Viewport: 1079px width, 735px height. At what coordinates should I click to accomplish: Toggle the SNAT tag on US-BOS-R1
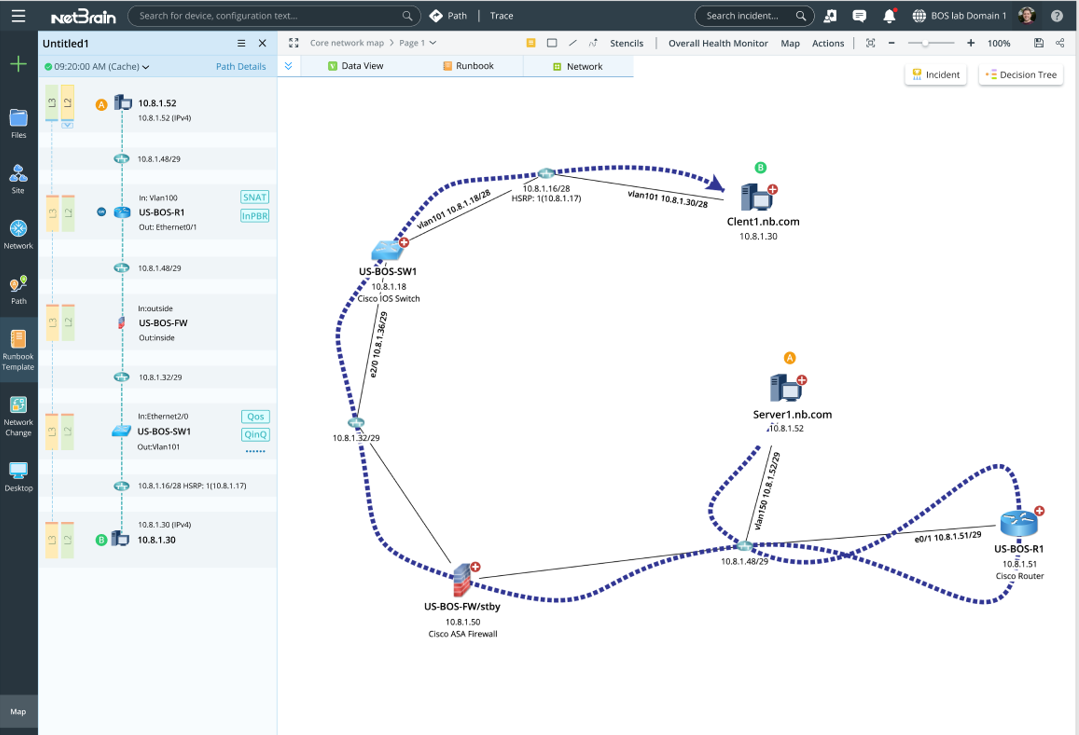tap(254, 197)
